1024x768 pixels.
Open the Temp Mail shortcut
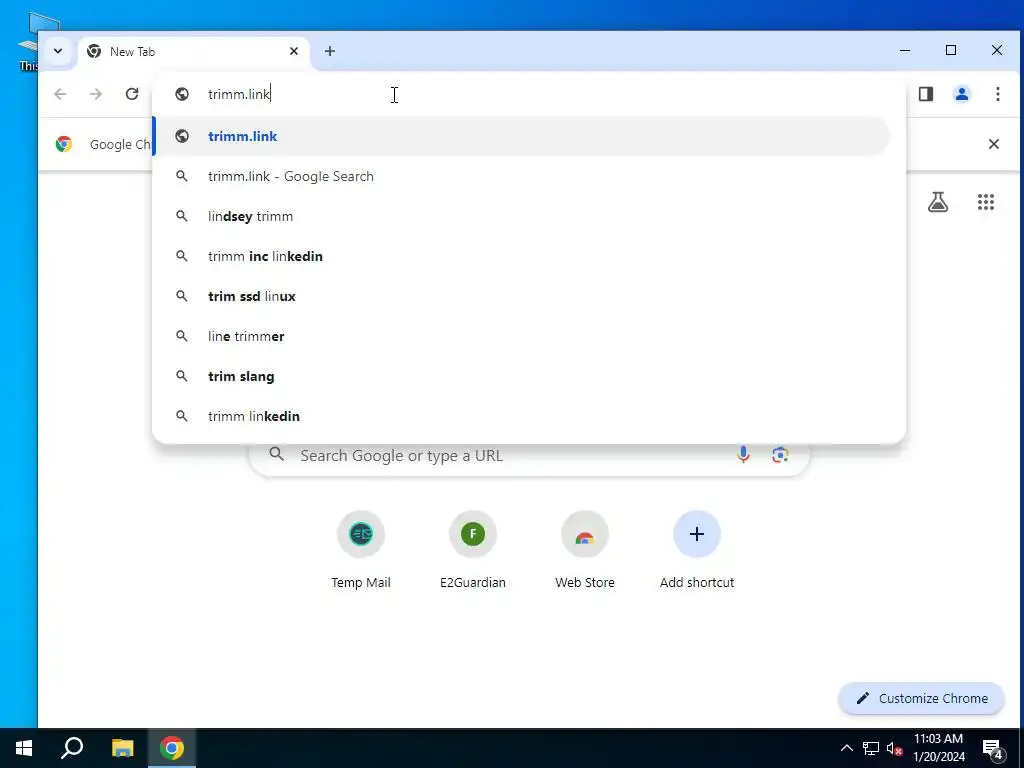pos(360,551)
